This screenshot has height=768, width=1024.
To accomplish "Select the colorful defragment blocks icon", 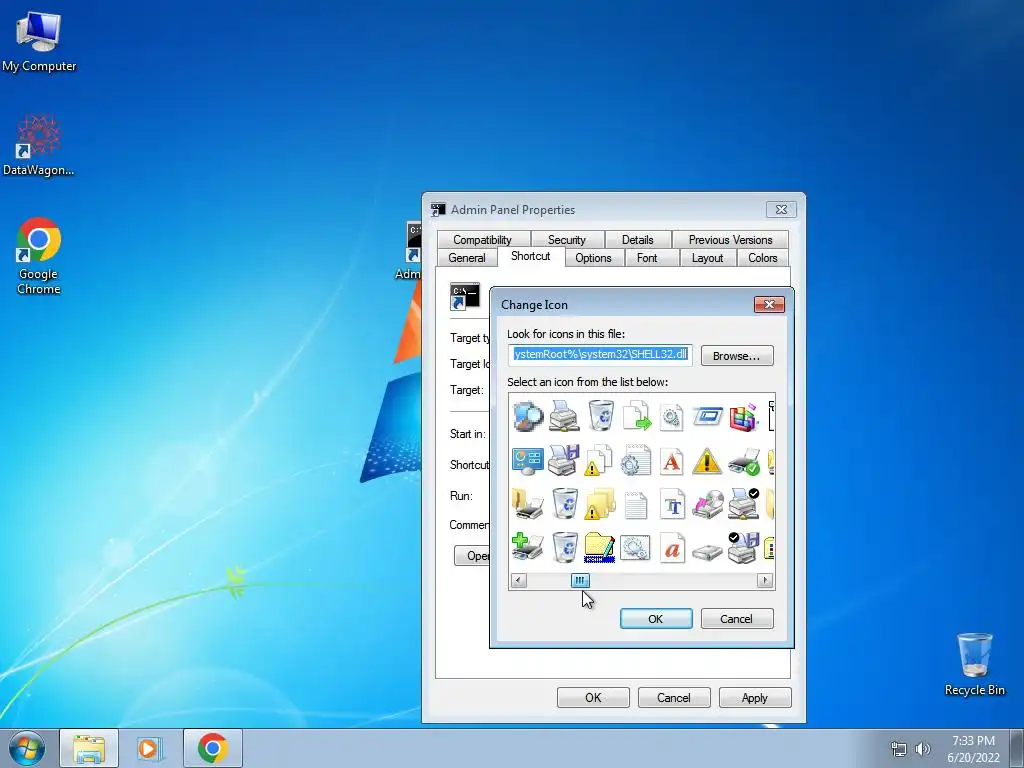I will pyautogui.click(x=743, y=416).
